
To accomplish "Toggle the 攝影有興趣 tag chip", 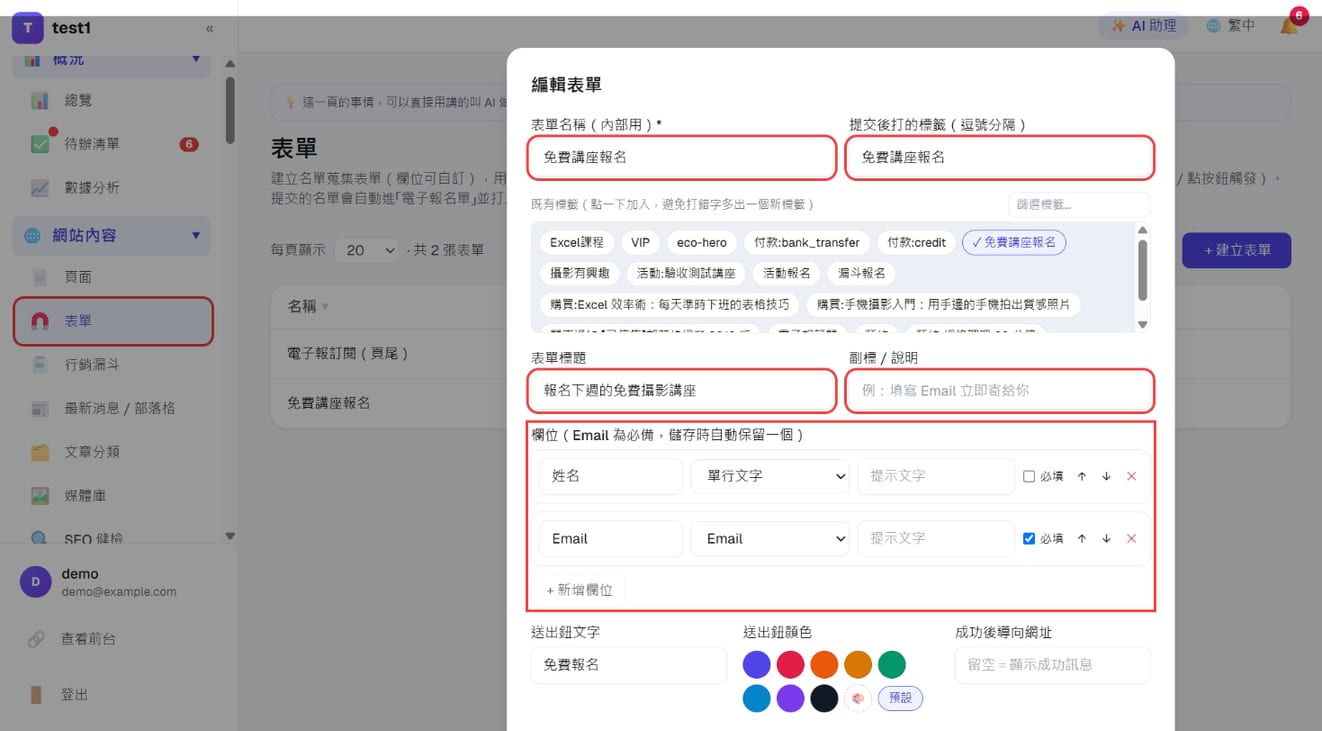I will [x=579, y=273].
